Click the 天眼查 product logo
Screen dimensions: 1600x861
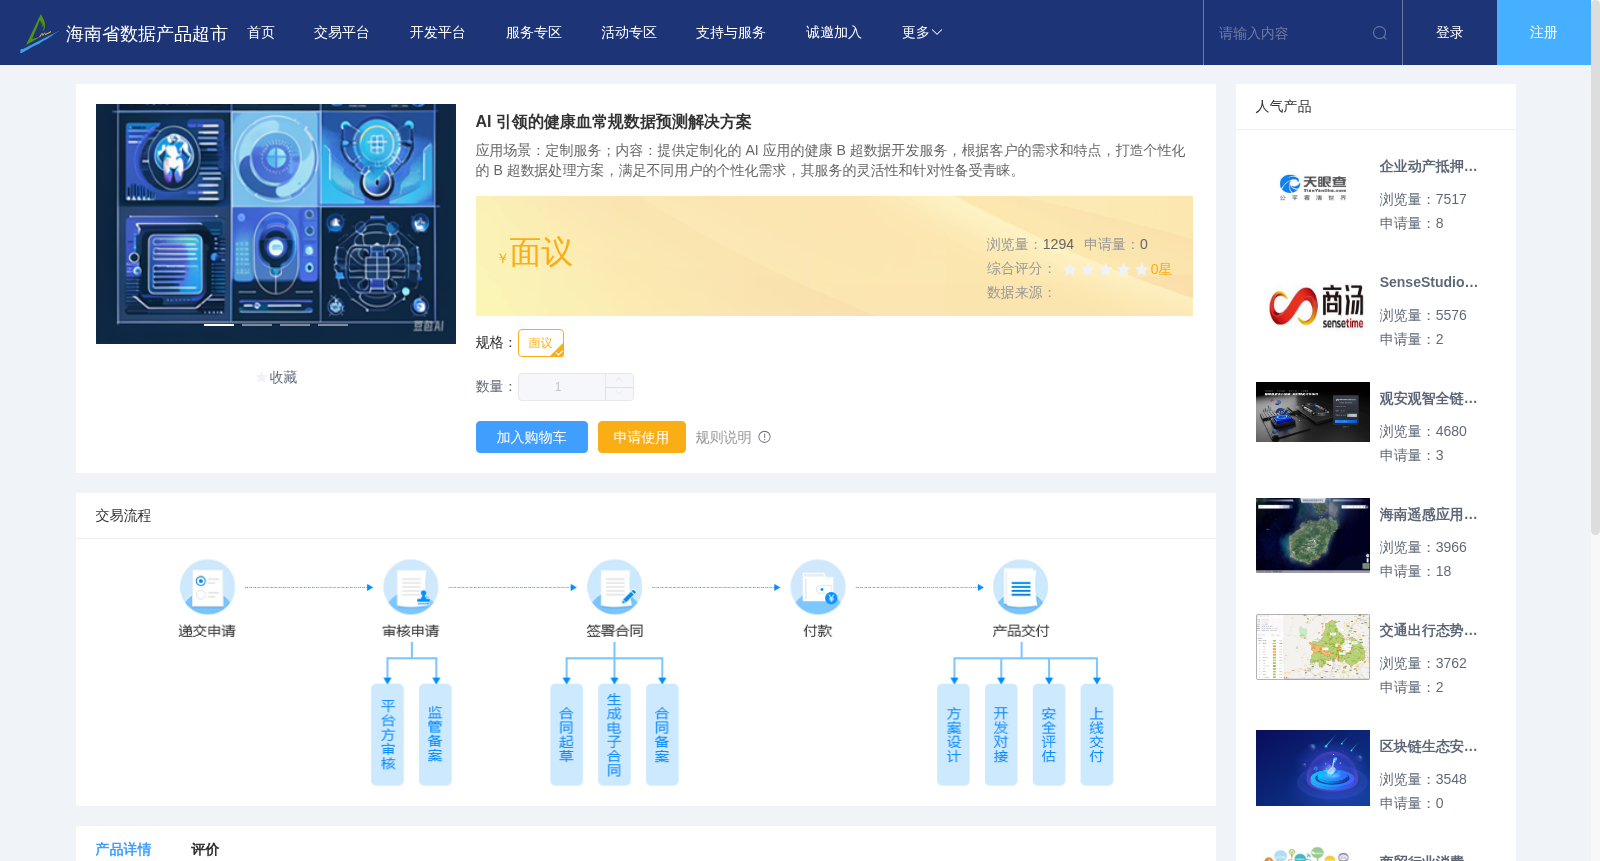[x=1313, y=187]
